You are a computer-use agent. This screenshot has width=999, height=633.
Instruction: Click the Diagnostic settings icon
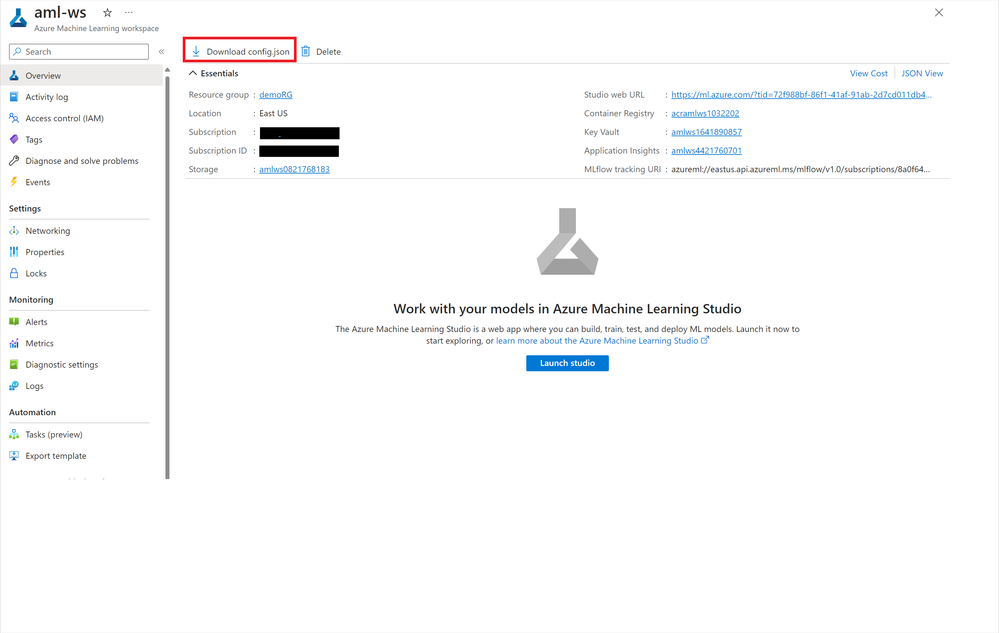pyautogui.click(x=14, y=365)
